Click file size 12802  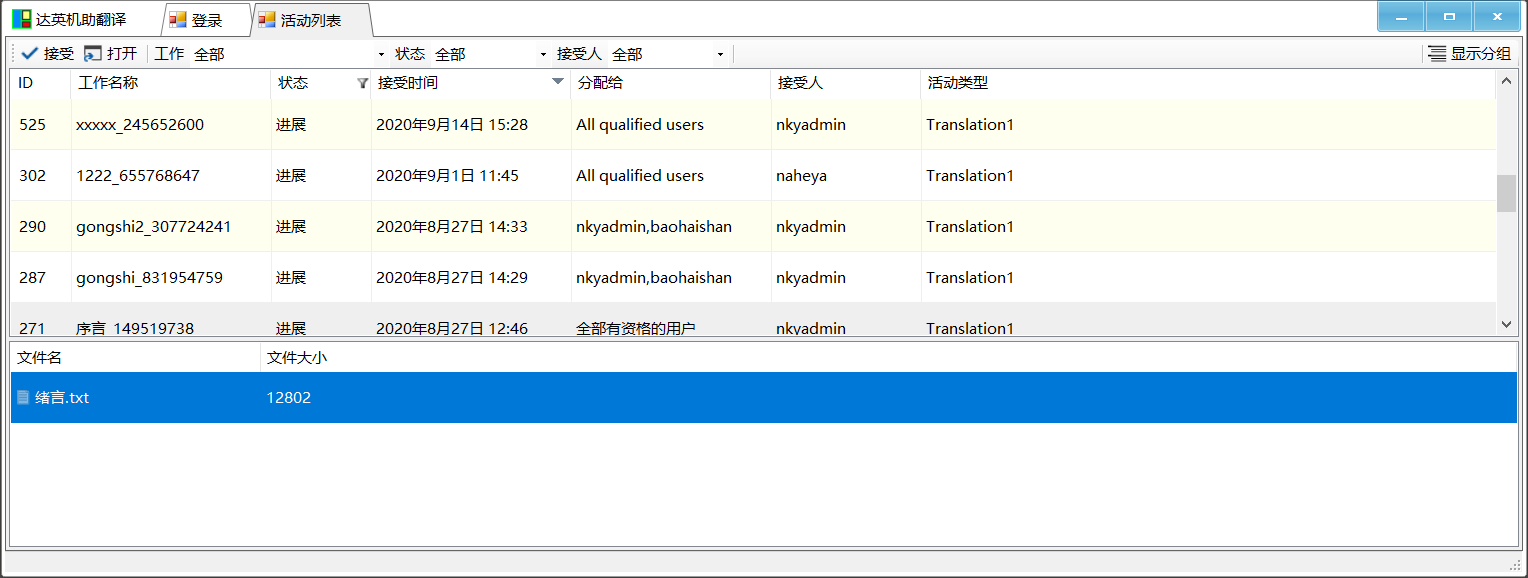tap(288, 398)
